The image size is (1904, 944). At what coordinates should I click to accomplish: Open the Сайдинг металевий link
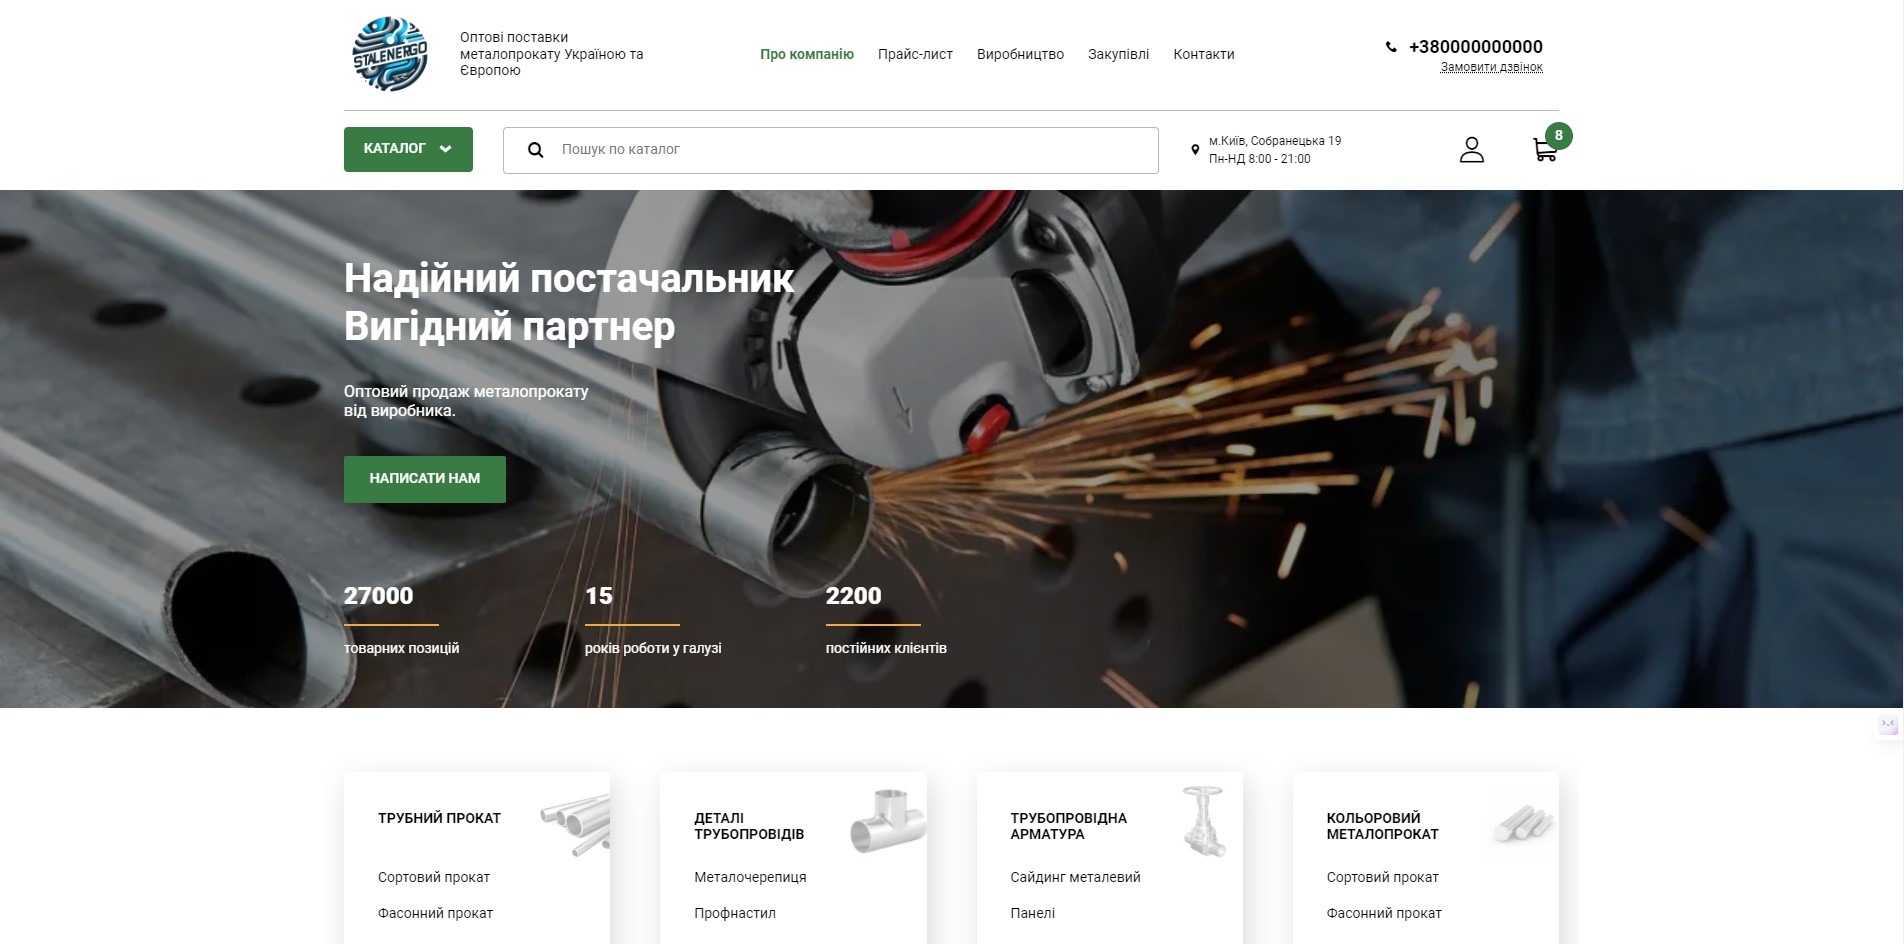(1075, 877)
